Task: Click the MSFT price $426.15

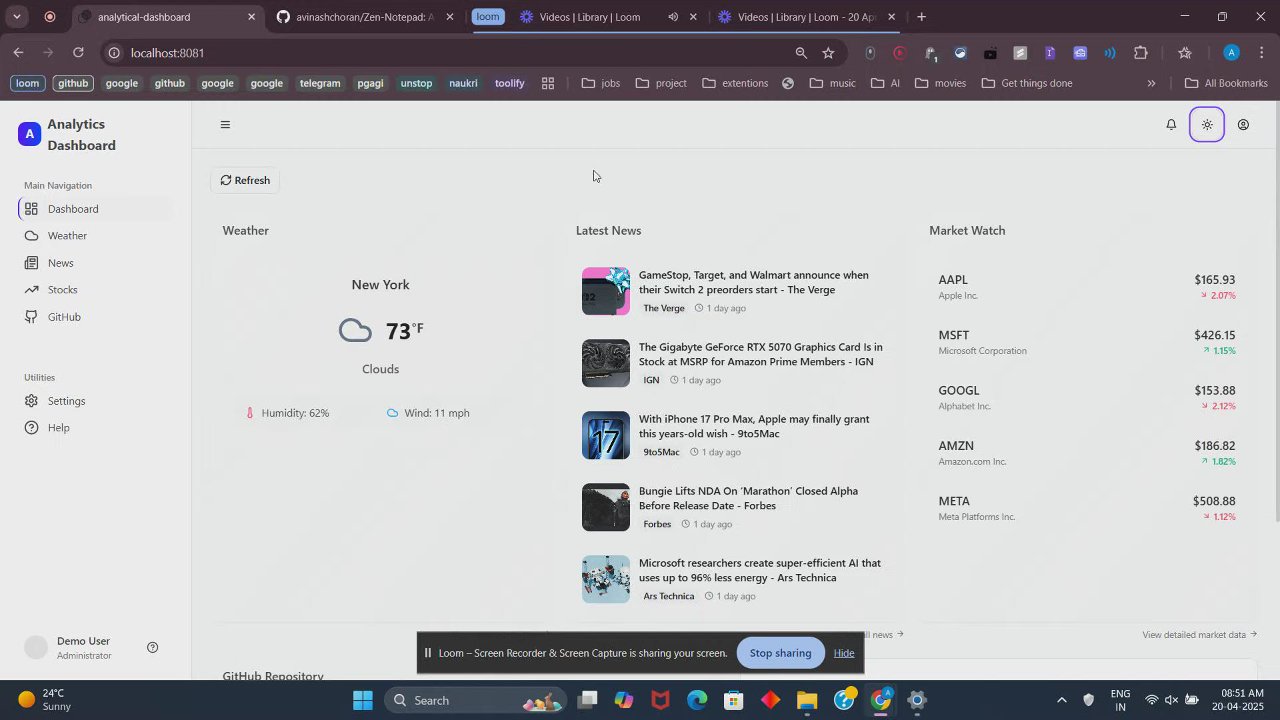Action: (x=1214, y=335)
